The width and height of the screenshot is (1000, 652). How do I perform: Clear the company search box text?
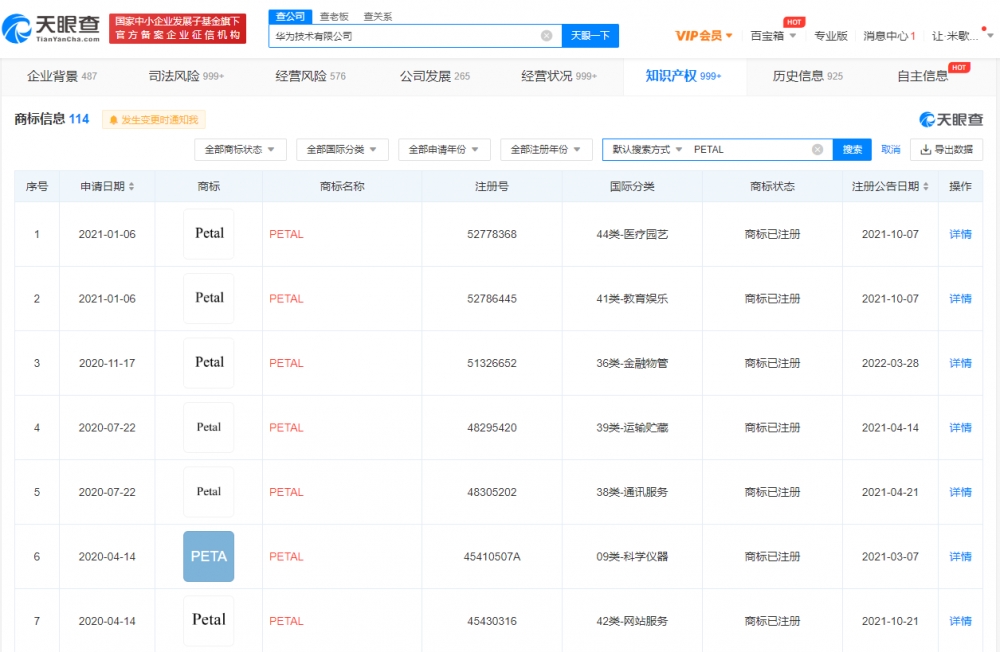tap(547, 36)
